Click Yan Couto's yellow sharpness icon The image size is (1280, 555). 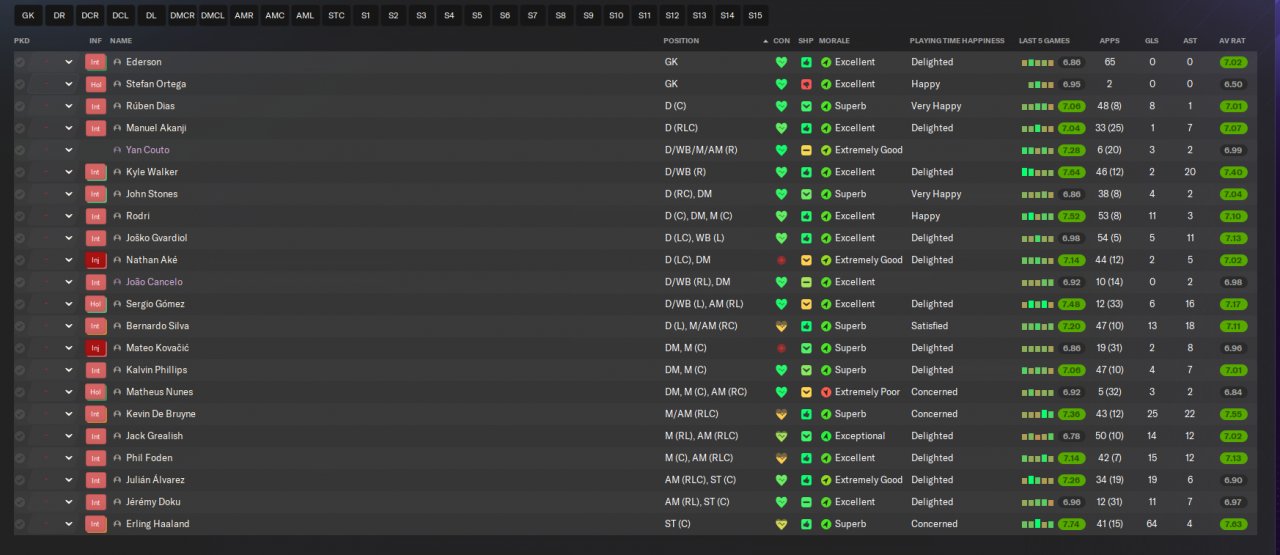click(806, 150)
